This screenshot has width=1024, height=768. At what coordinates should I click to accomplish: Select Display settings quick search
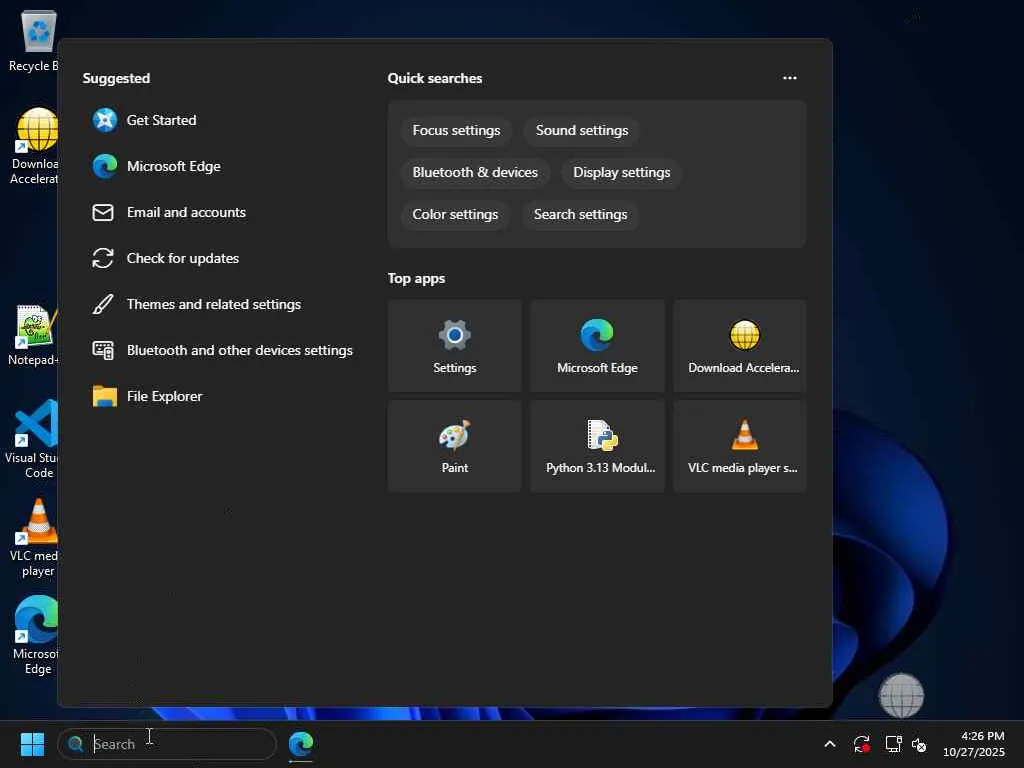tap(622, 172)
